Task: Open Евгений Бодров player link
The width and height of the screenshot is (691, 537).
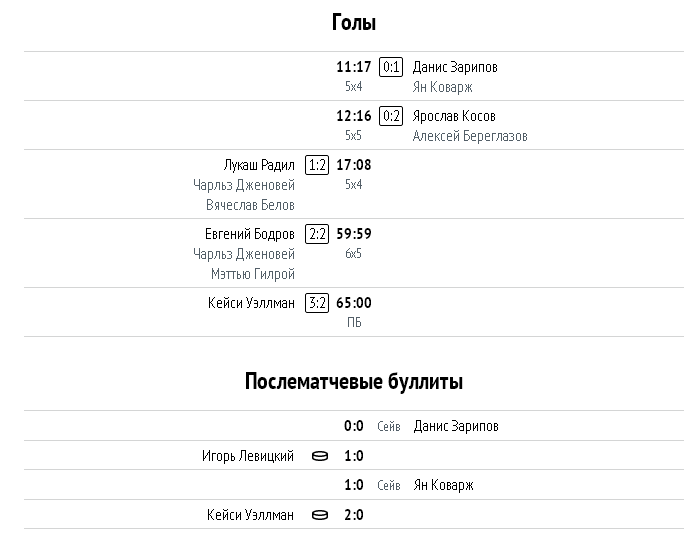Action: coord(250,234)
